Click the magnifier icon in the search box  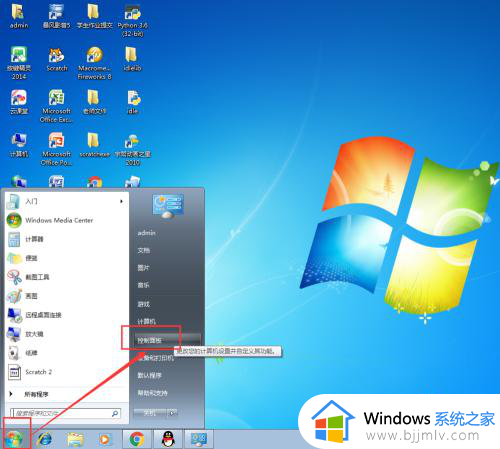pos(115,413)
